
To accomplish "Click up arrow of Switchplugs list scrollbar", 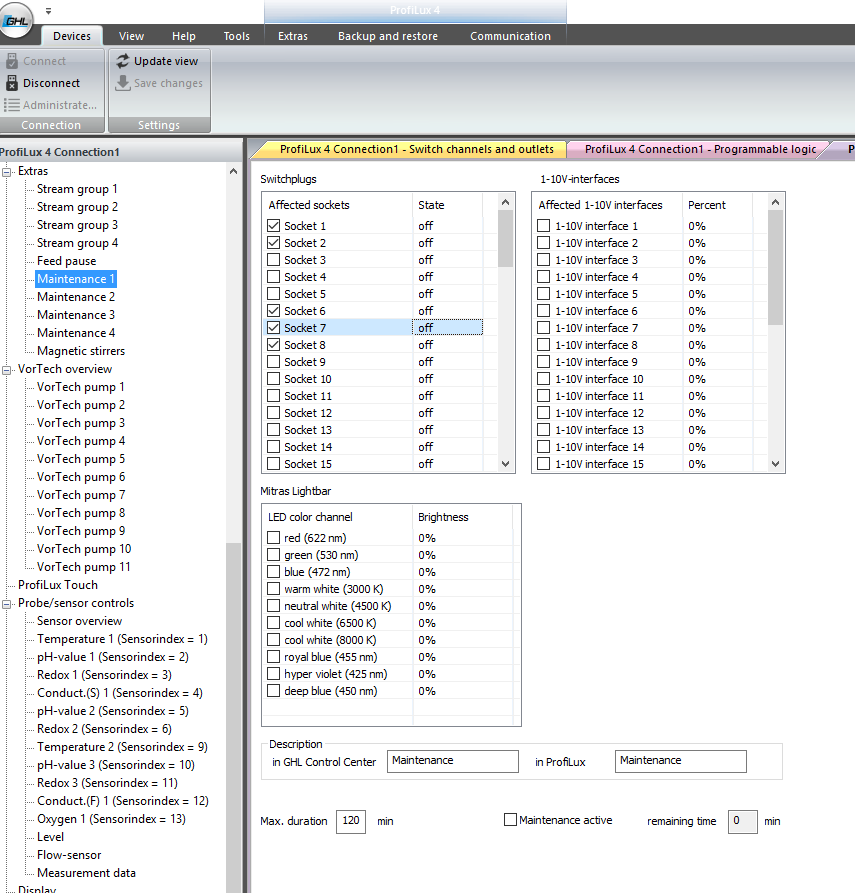I will (x=505, y=202).
